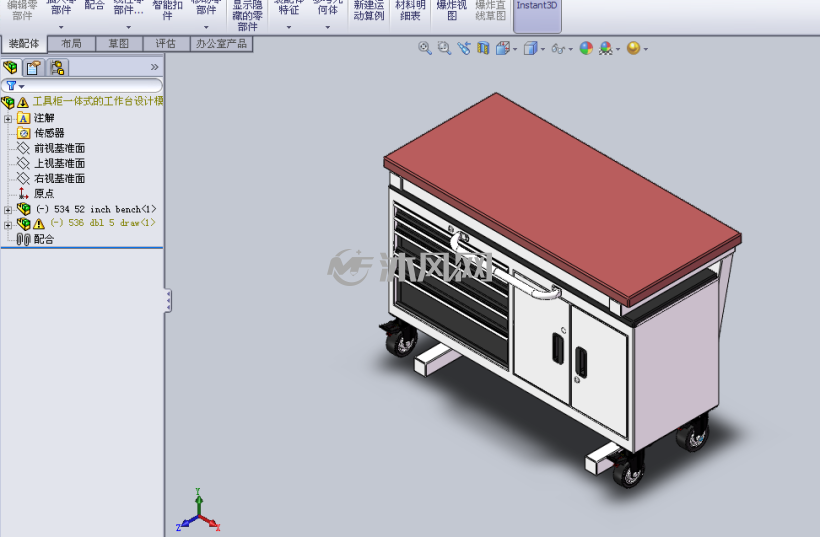Open Hide/Show Items dropdown arrow
The height and width of the screenshot is (537, 820).
[x=571, y=50]
